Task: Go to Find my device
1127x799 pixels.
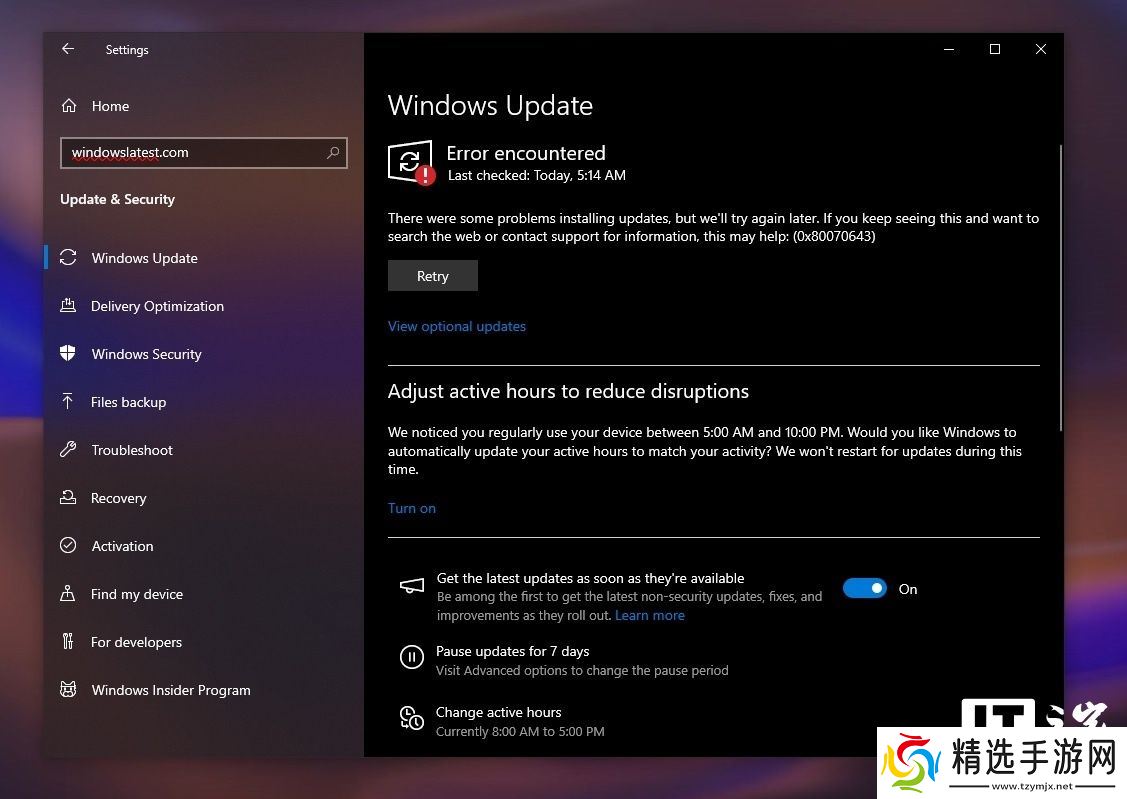Action: (136, 594)
